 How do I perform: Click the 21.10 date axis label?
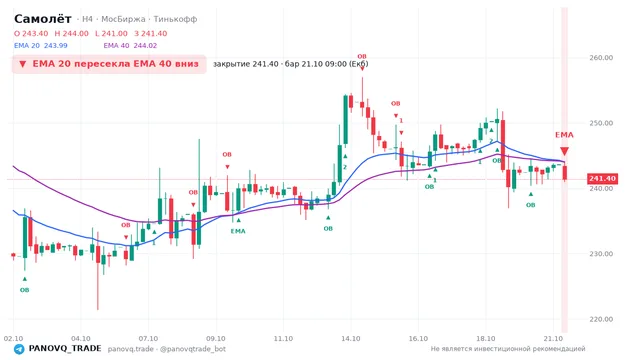(x=553, y=338)
